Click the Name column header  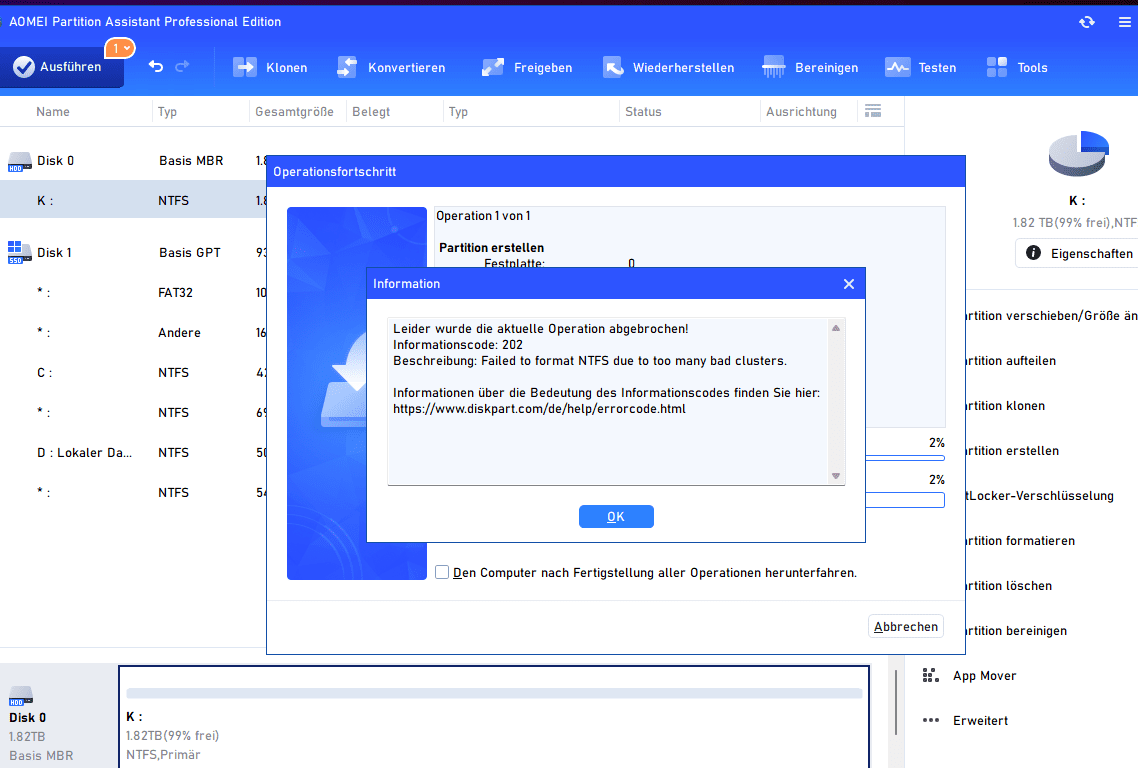pos(53,112)
